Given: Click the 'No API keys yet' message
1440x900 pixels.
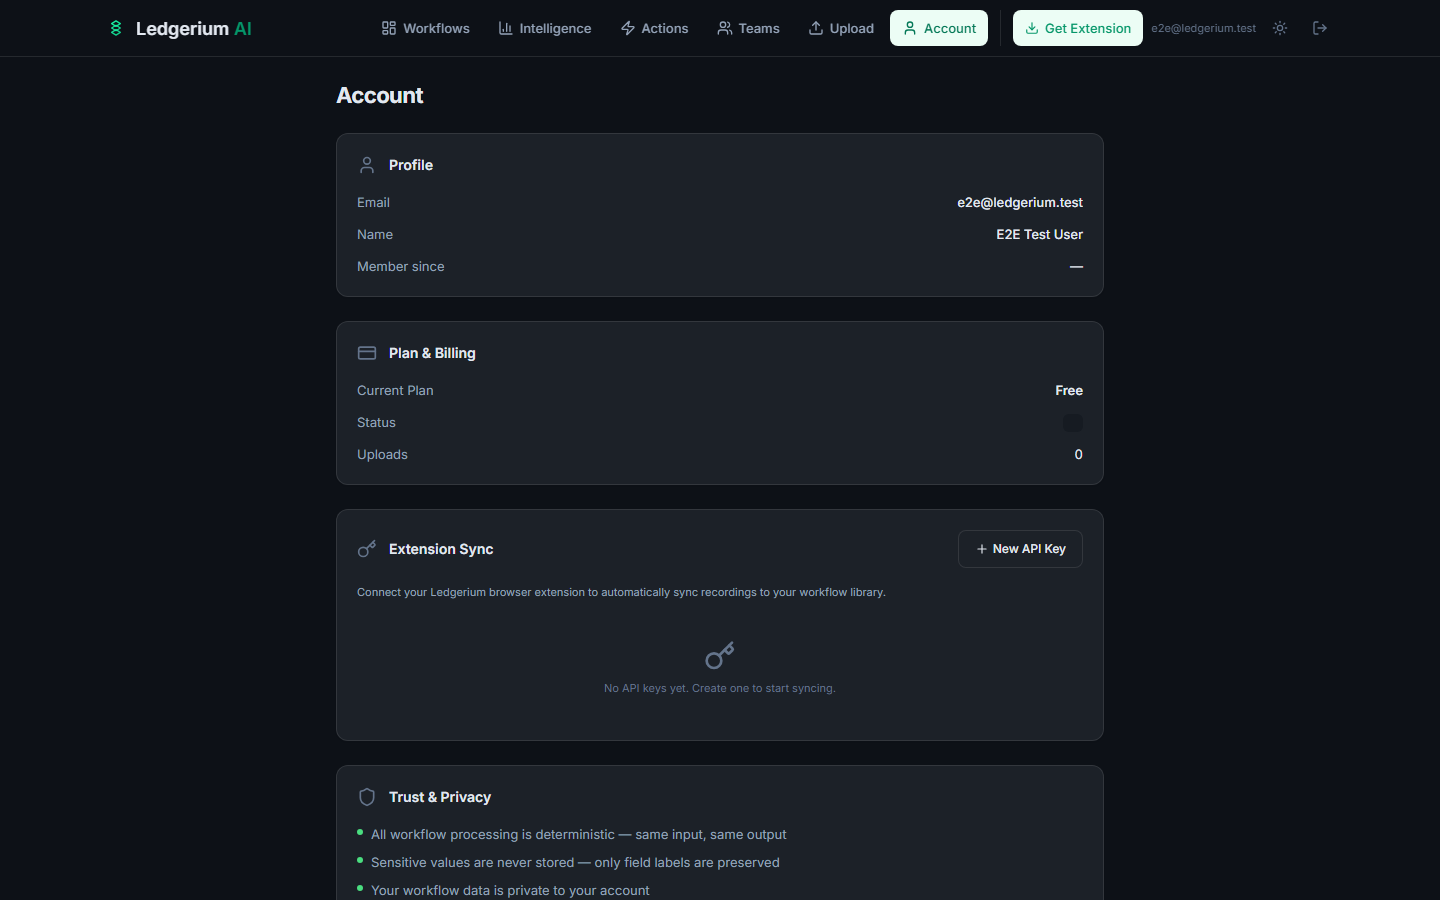Looking at the screenshot, I should click(720, 688).
